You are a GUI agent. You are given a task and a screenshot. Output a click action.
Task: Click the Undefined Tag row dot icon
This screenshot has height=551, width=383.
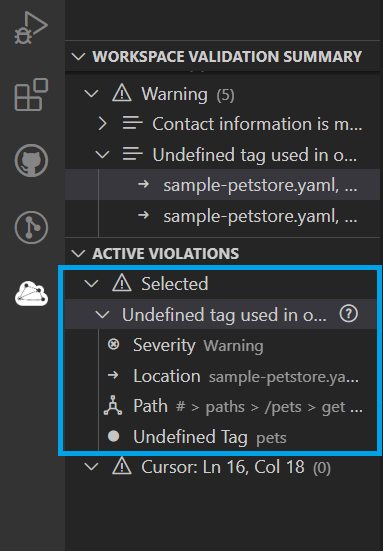coord(113,436)
